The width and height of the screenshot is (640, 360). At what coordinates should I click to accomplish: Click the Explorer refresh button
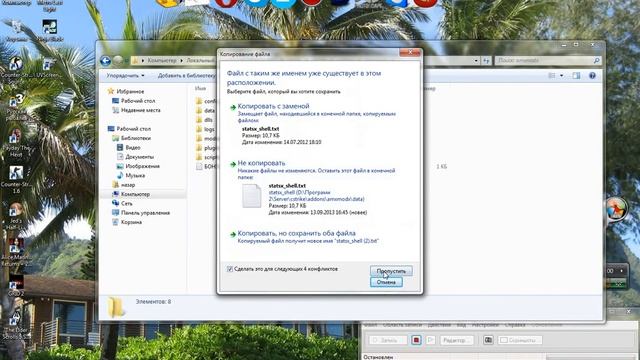(486, 61)
